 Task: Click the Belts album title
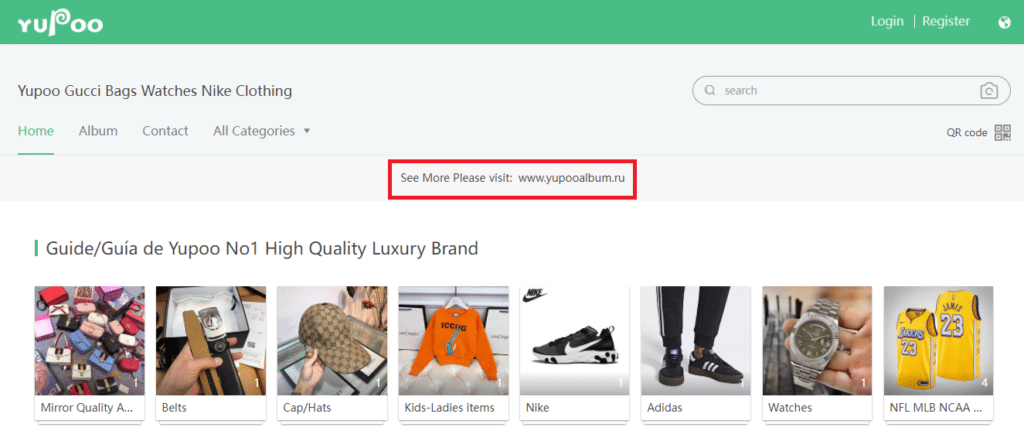pyautogui.click(x=174, y=408)
